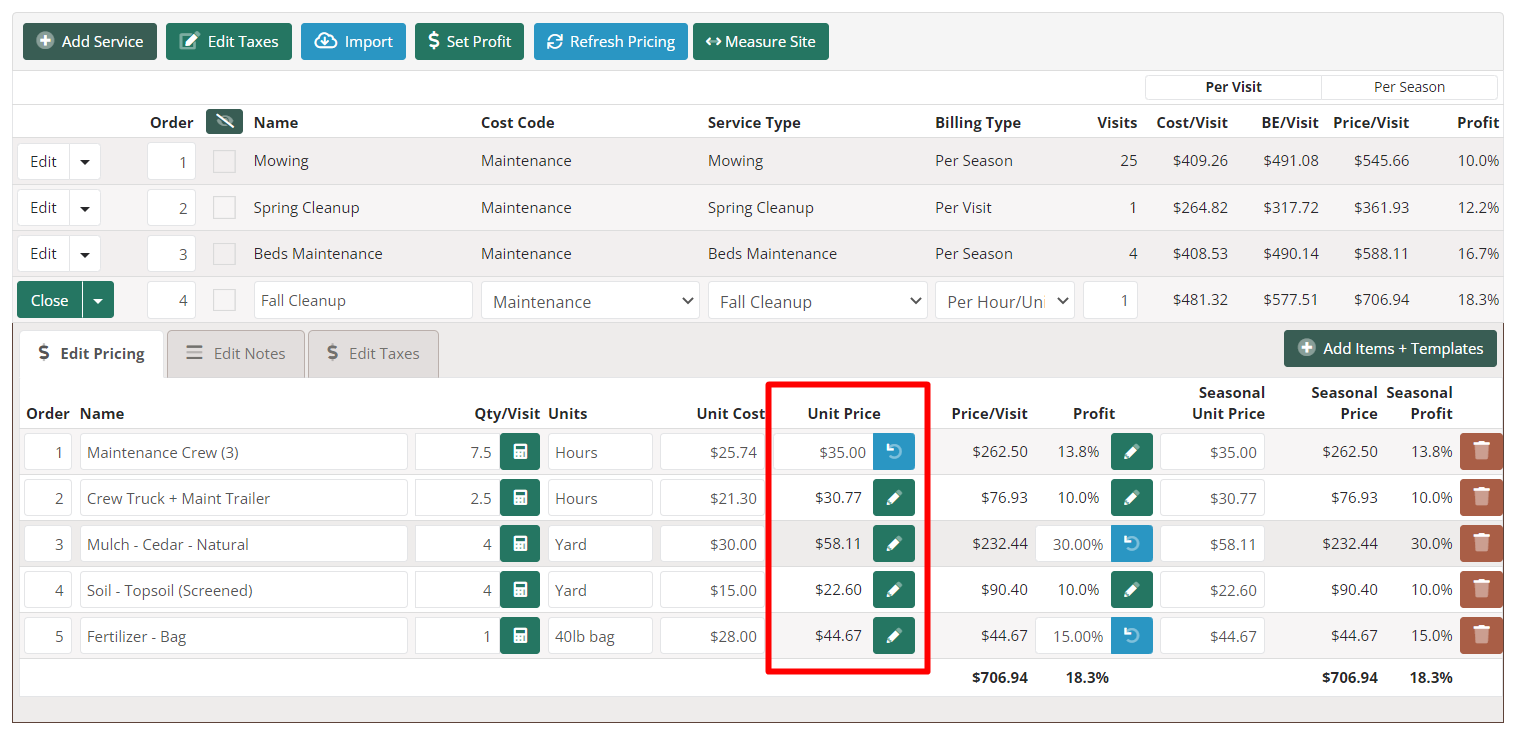Check the Fall Cleanup service checkbox

coord(224,300)
